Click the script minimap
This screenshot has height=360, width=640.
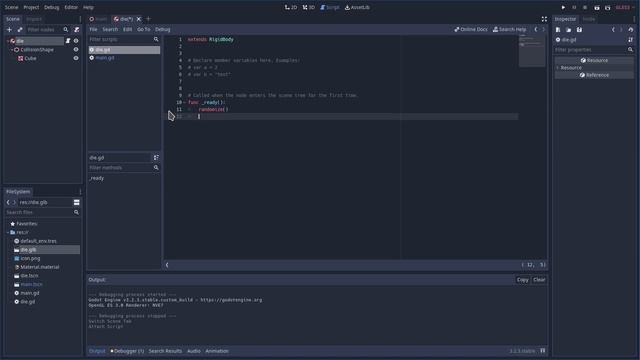point(532,51)
